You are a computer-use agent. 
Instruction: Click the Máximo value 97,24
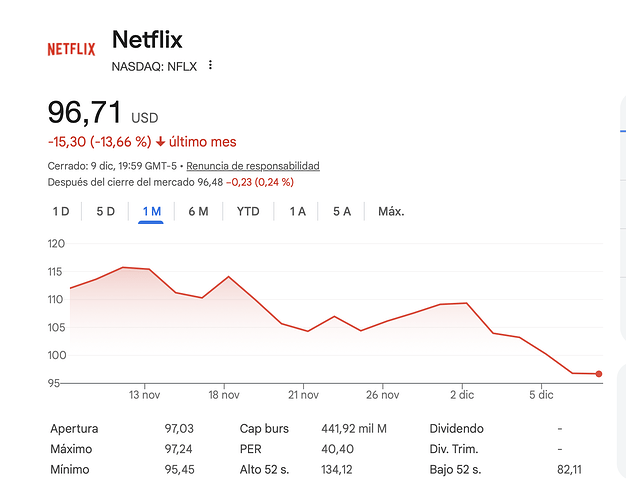point(178,449)
